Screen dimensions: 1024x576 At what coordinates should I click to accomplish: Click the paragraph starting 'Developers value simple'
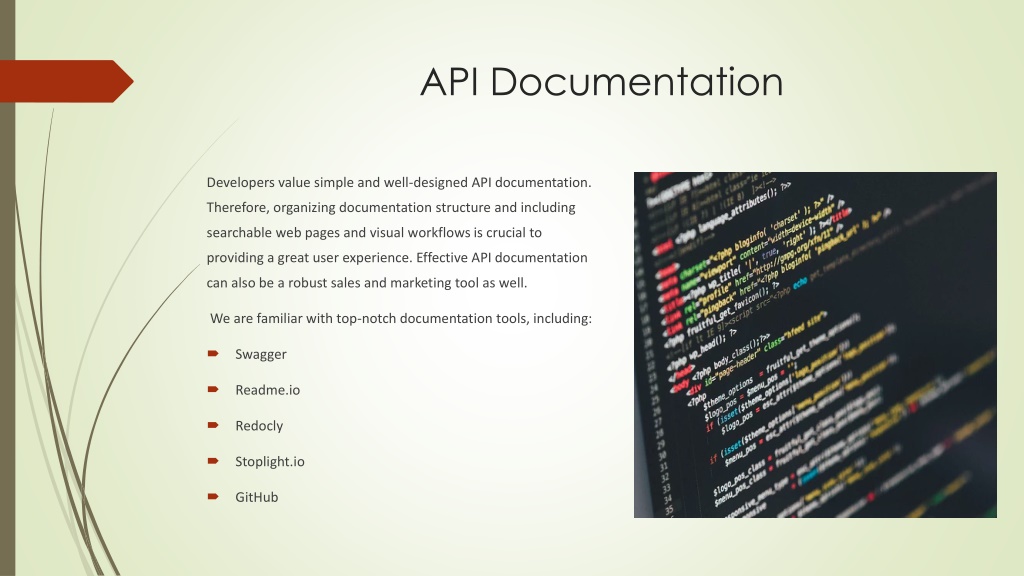[399, 232]
